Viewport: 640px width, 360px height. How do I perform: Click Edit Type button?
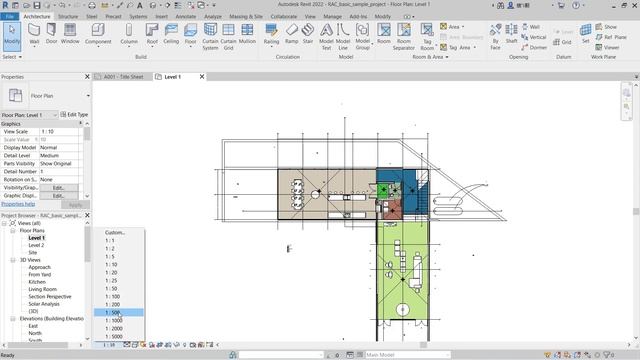74,115
